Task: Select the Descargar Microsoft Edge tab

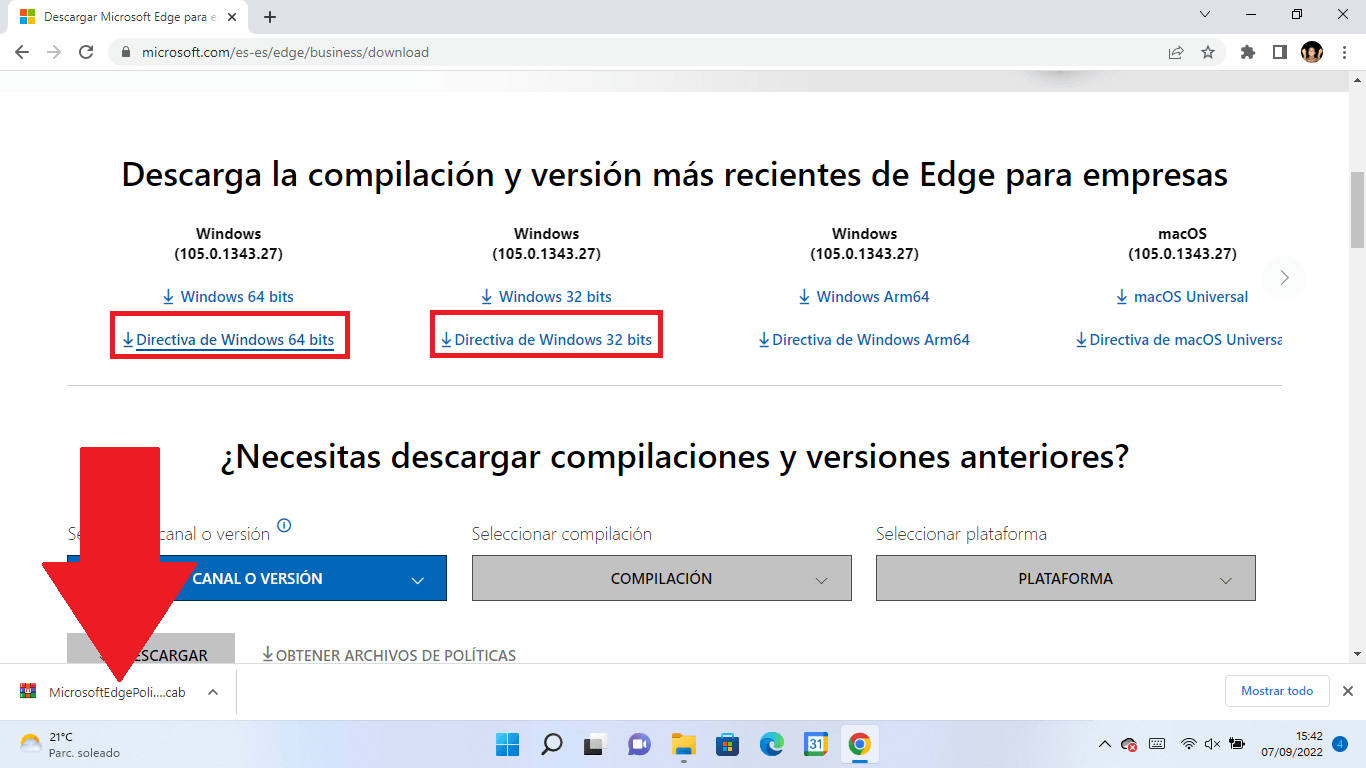Action: click(130, 17)
